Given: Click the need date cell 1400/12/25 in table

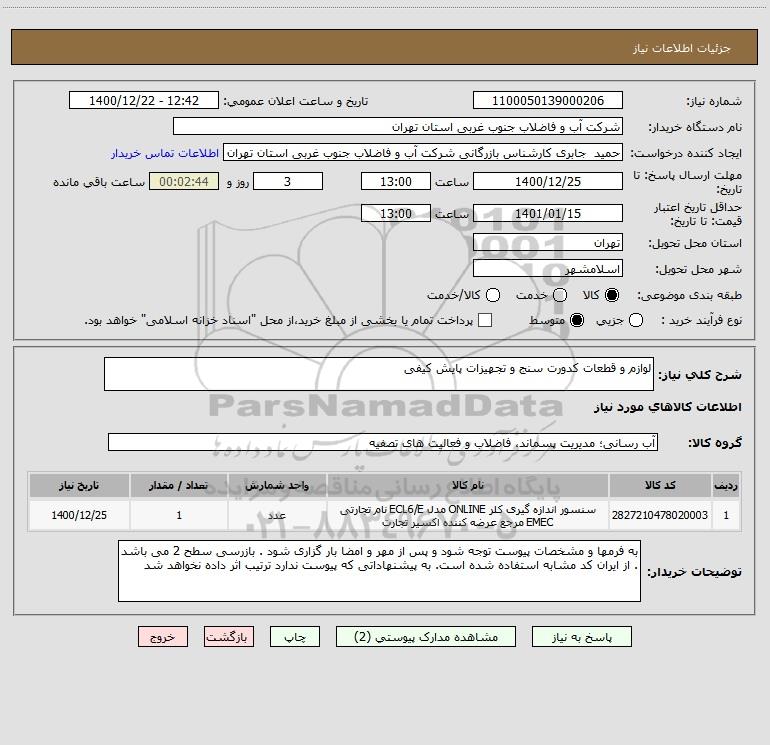Looking at the screenshot, I should 79,515.
